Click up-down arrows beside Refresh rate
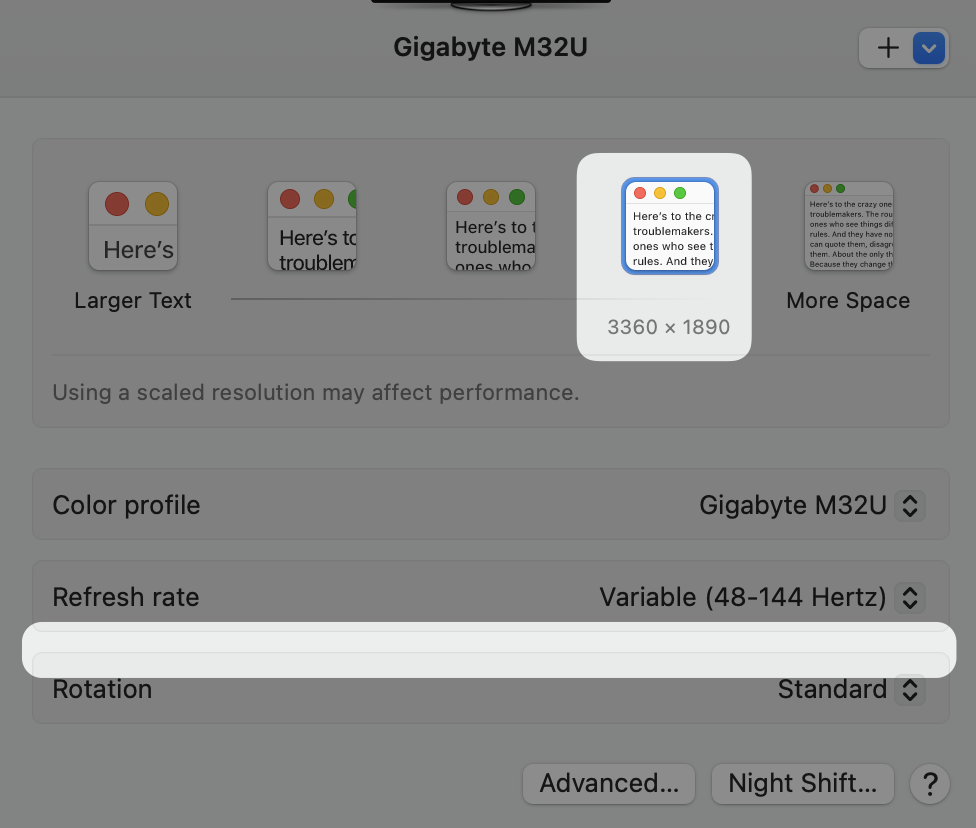The image size is (976, 828). (x=910, y=597)
